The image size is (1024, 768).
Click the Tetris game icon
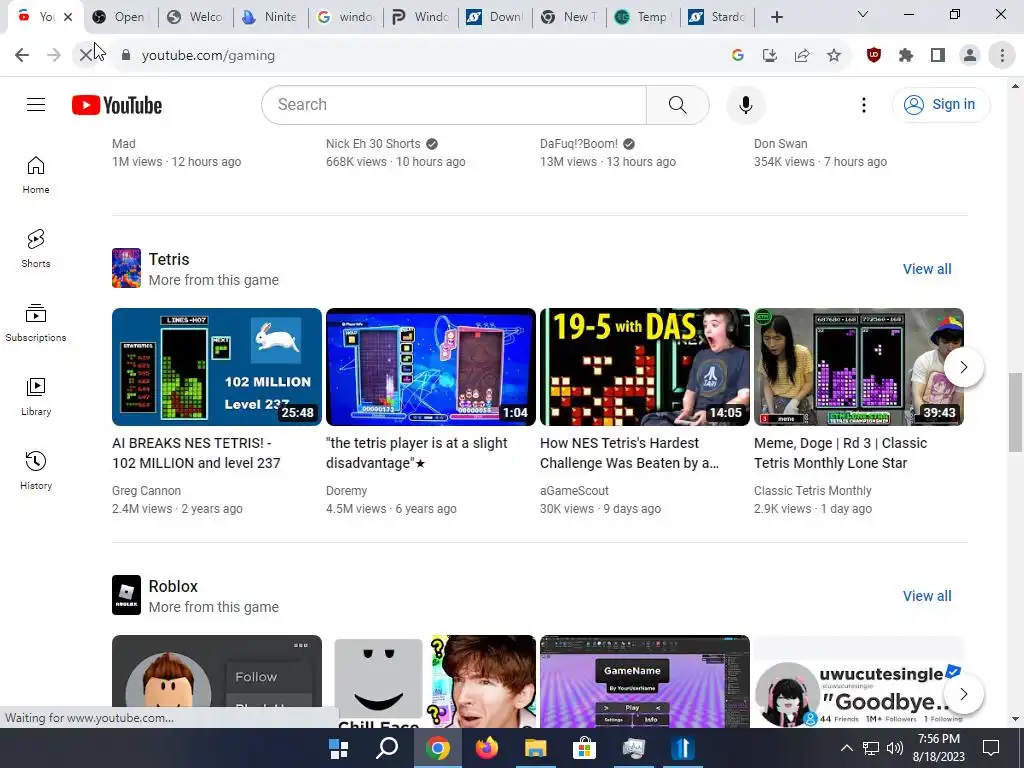(126, 268)
